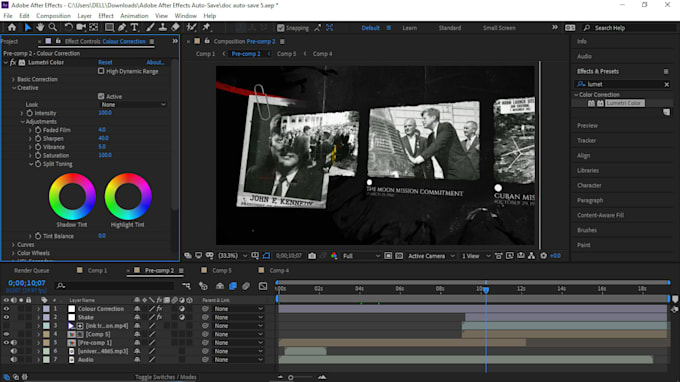Open Show Channel color management icon
Image resolution: width=680 pixels, height=382 pixels.
(334, 256)
